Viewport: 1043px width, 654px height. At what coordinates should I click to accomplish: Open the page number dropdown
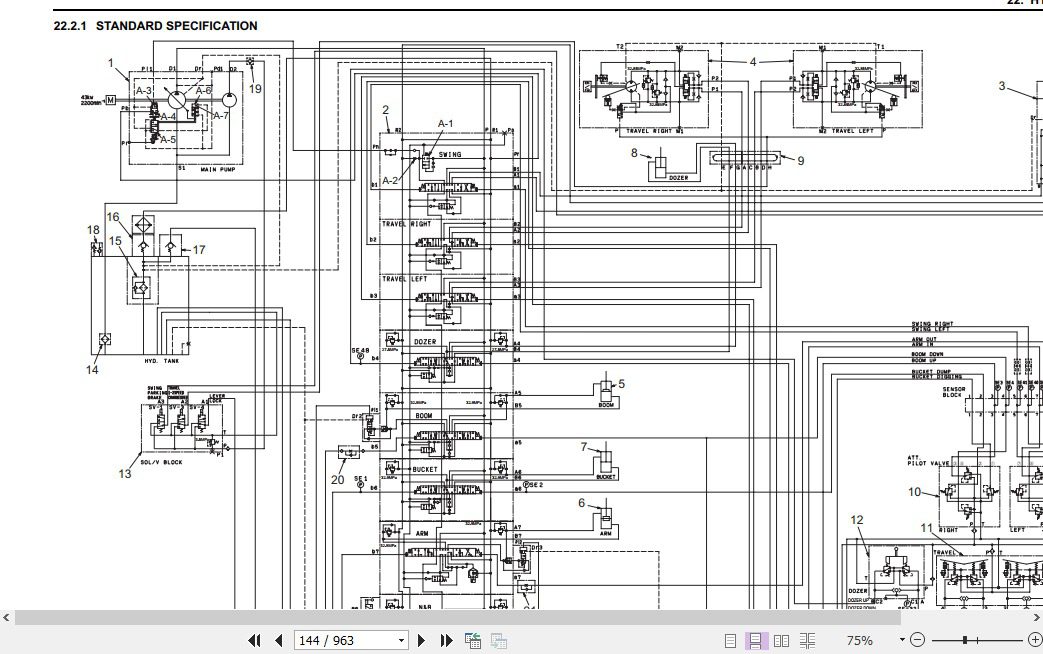(x=401, y=641)
